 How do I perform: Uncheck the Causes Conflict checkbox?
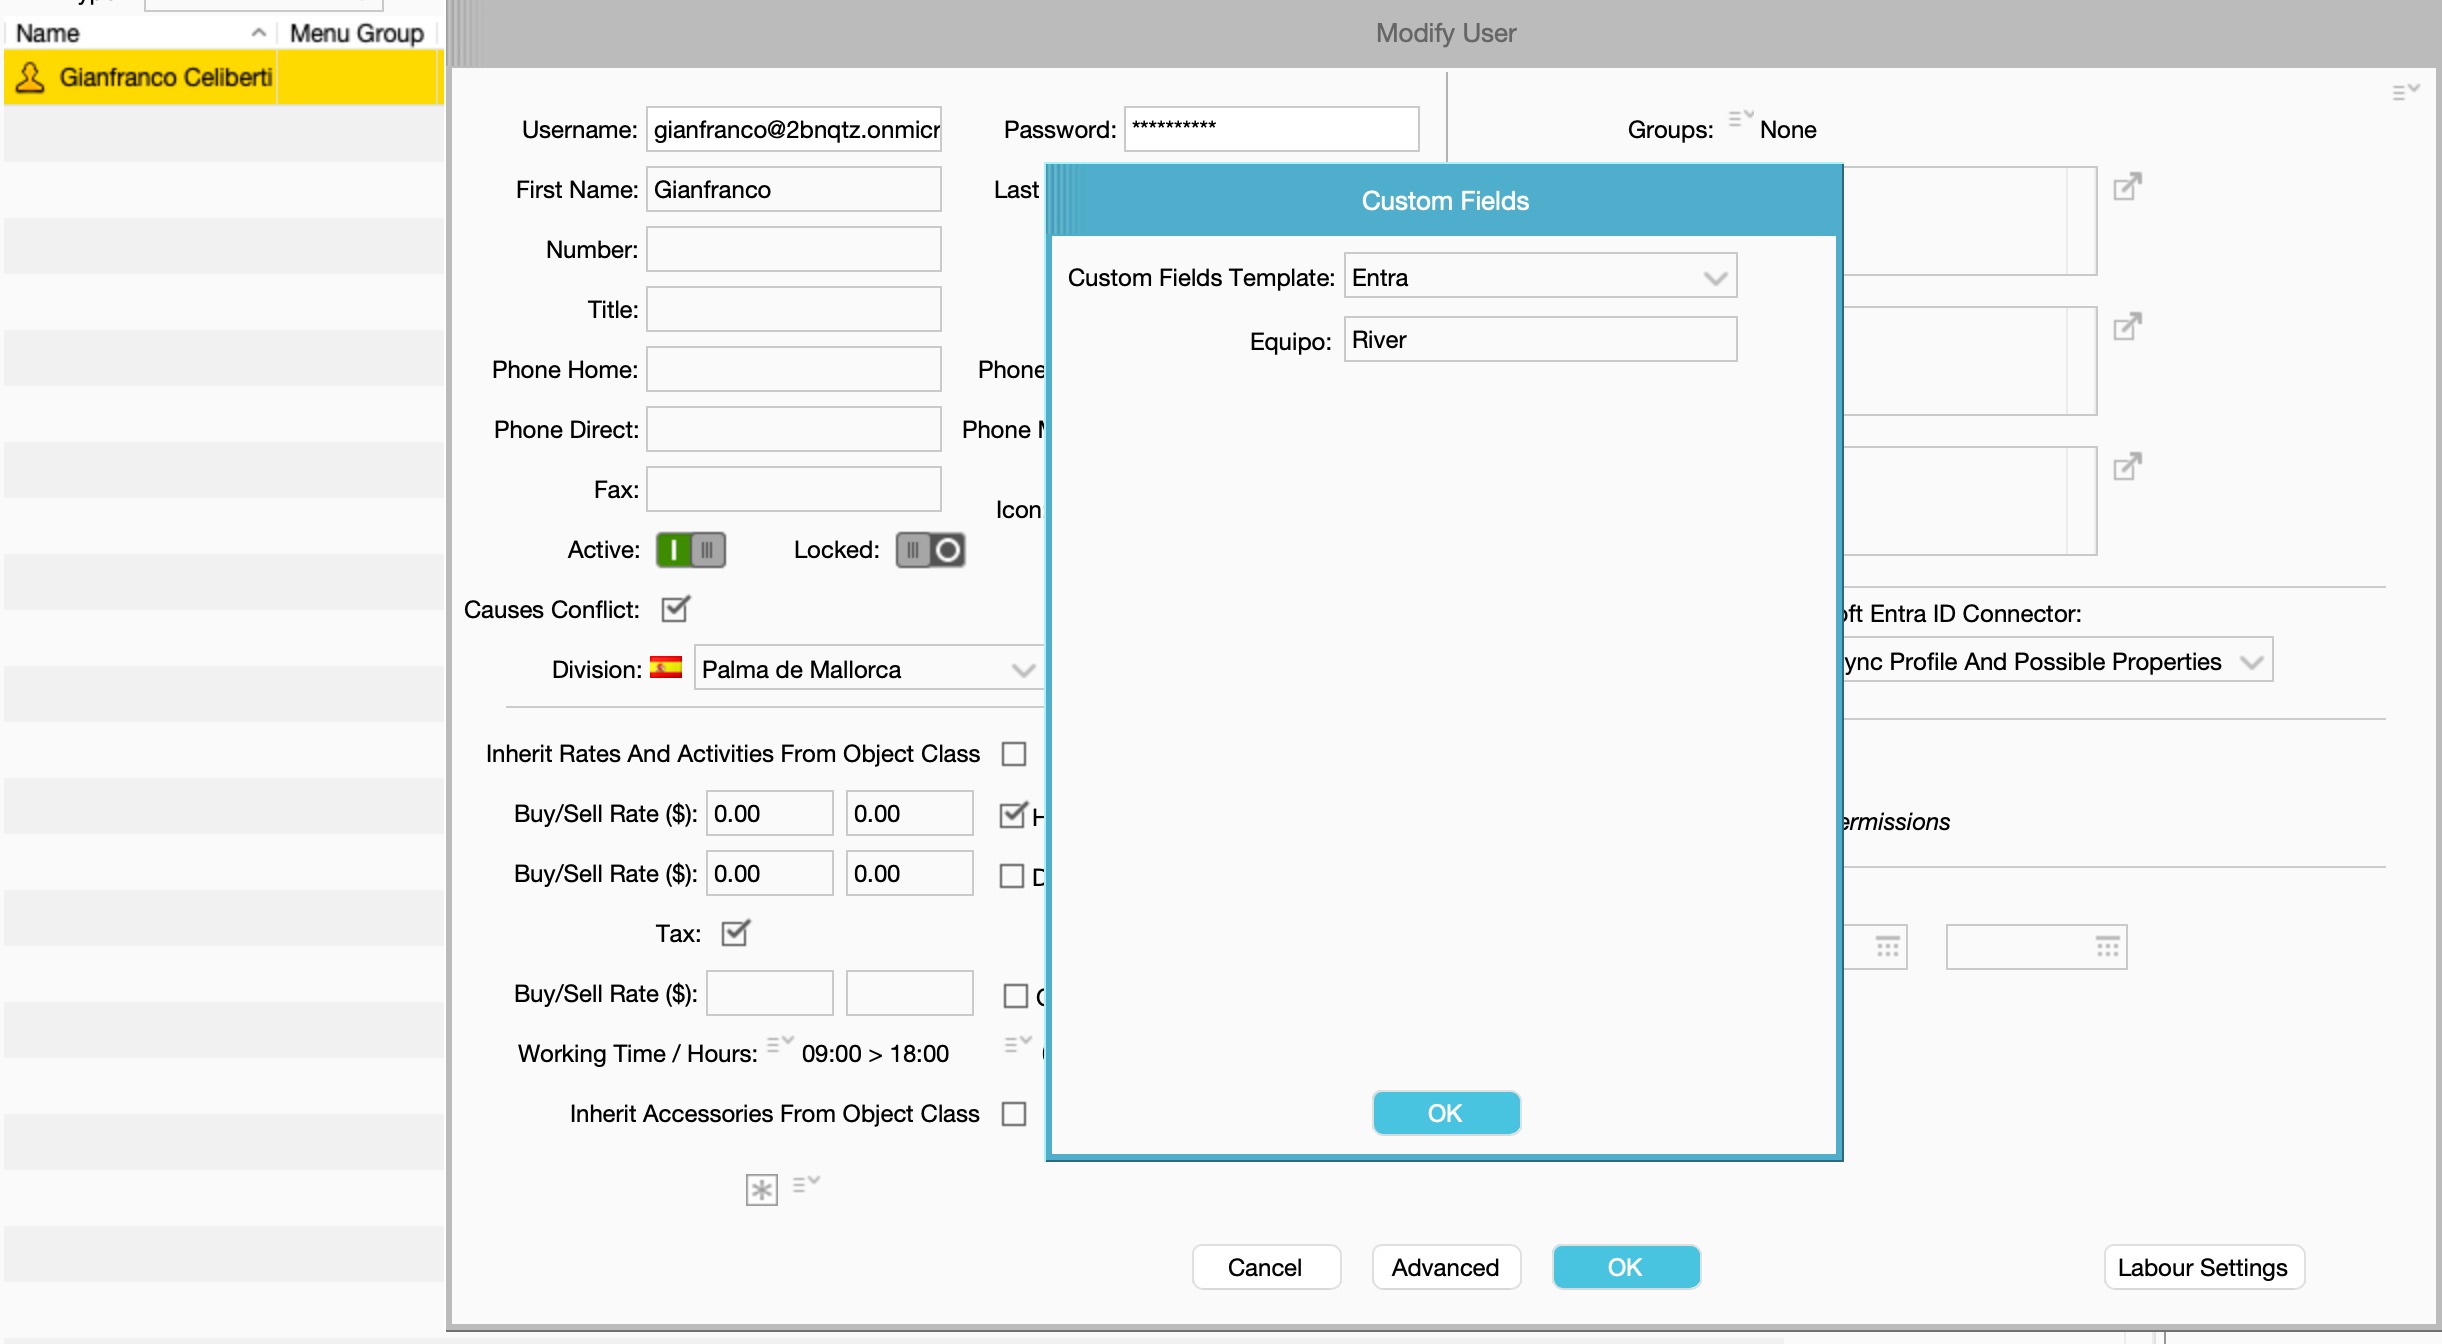676,609
